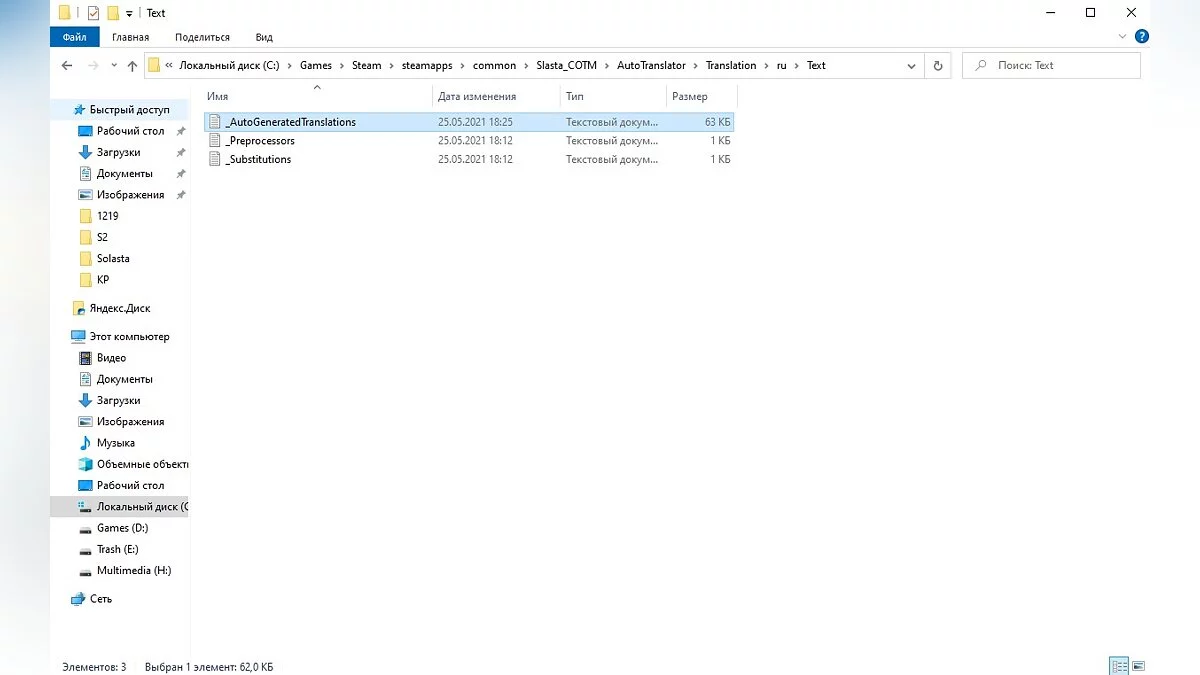Go to common in the address path
Screen dimensions: 1200x675
(494, 65)
